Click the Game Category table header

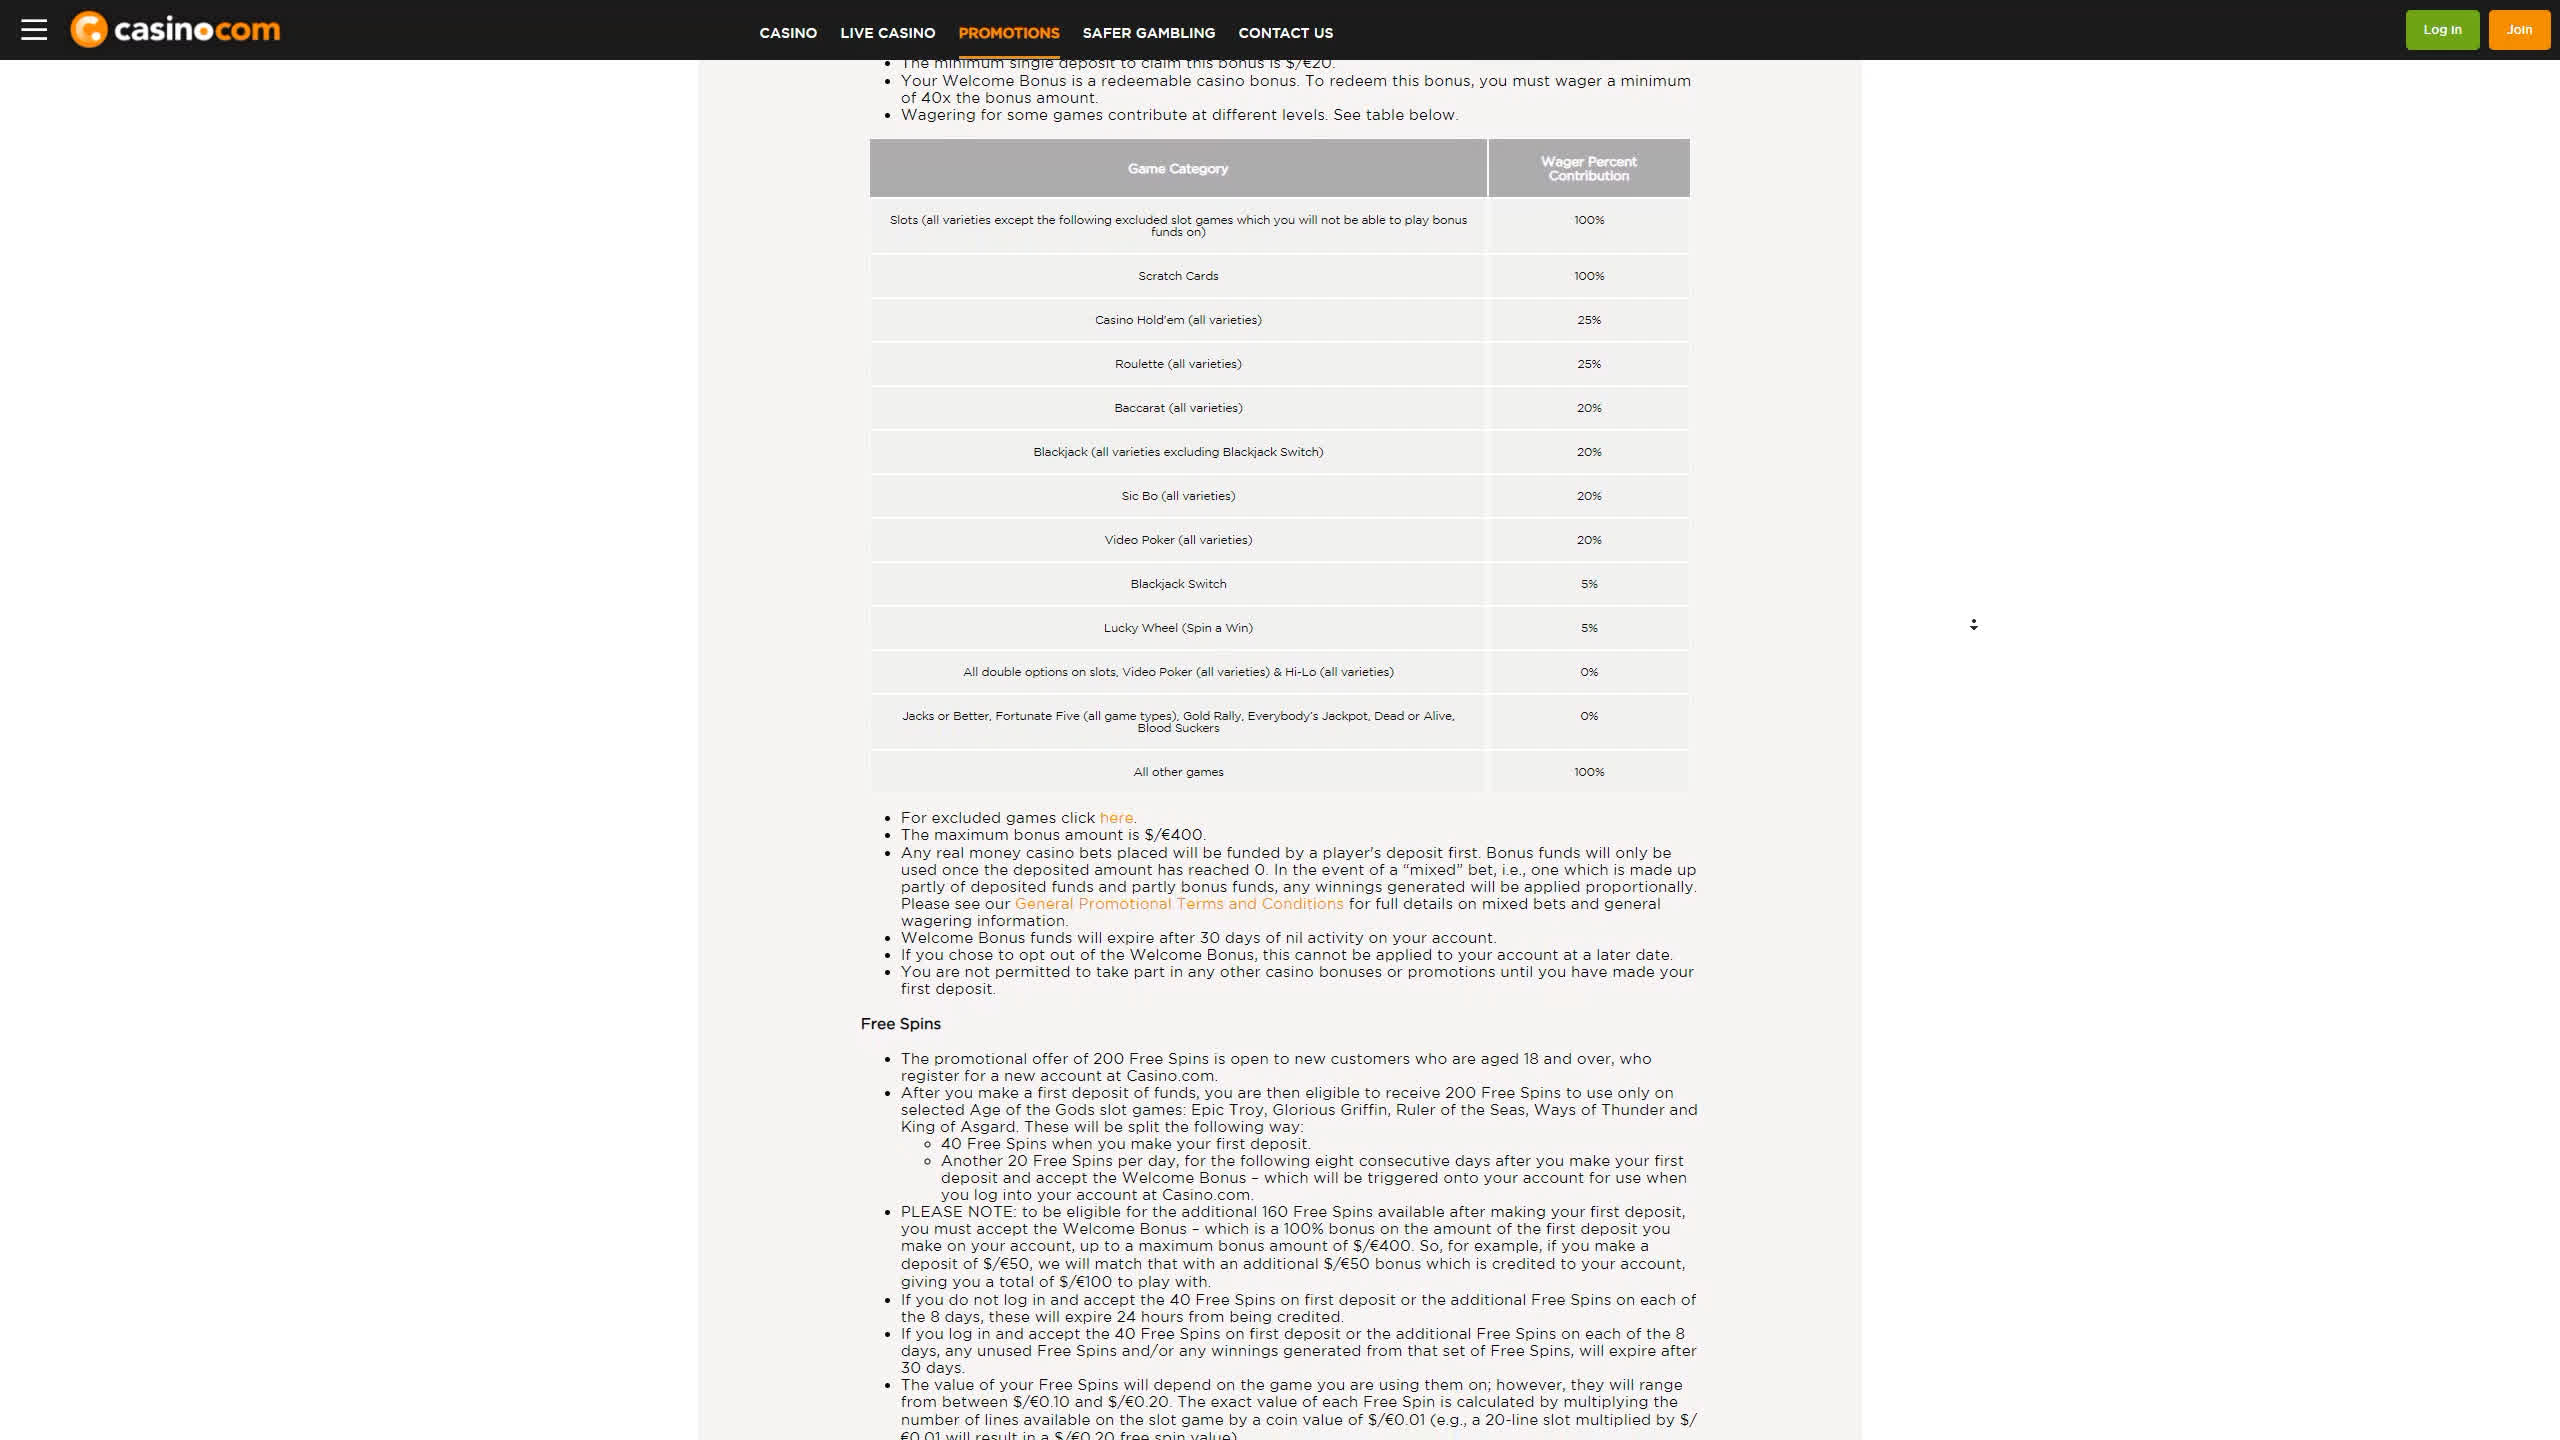click(1177, 169)
